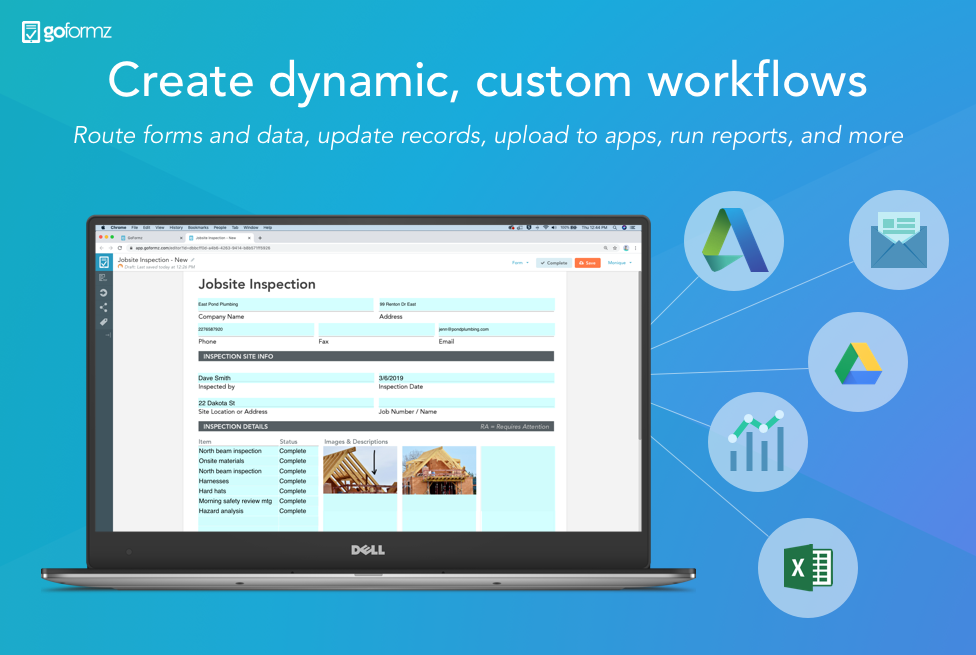976x655 pixels.
Task: Click the Autodesk integration icon
Action: 734,240
